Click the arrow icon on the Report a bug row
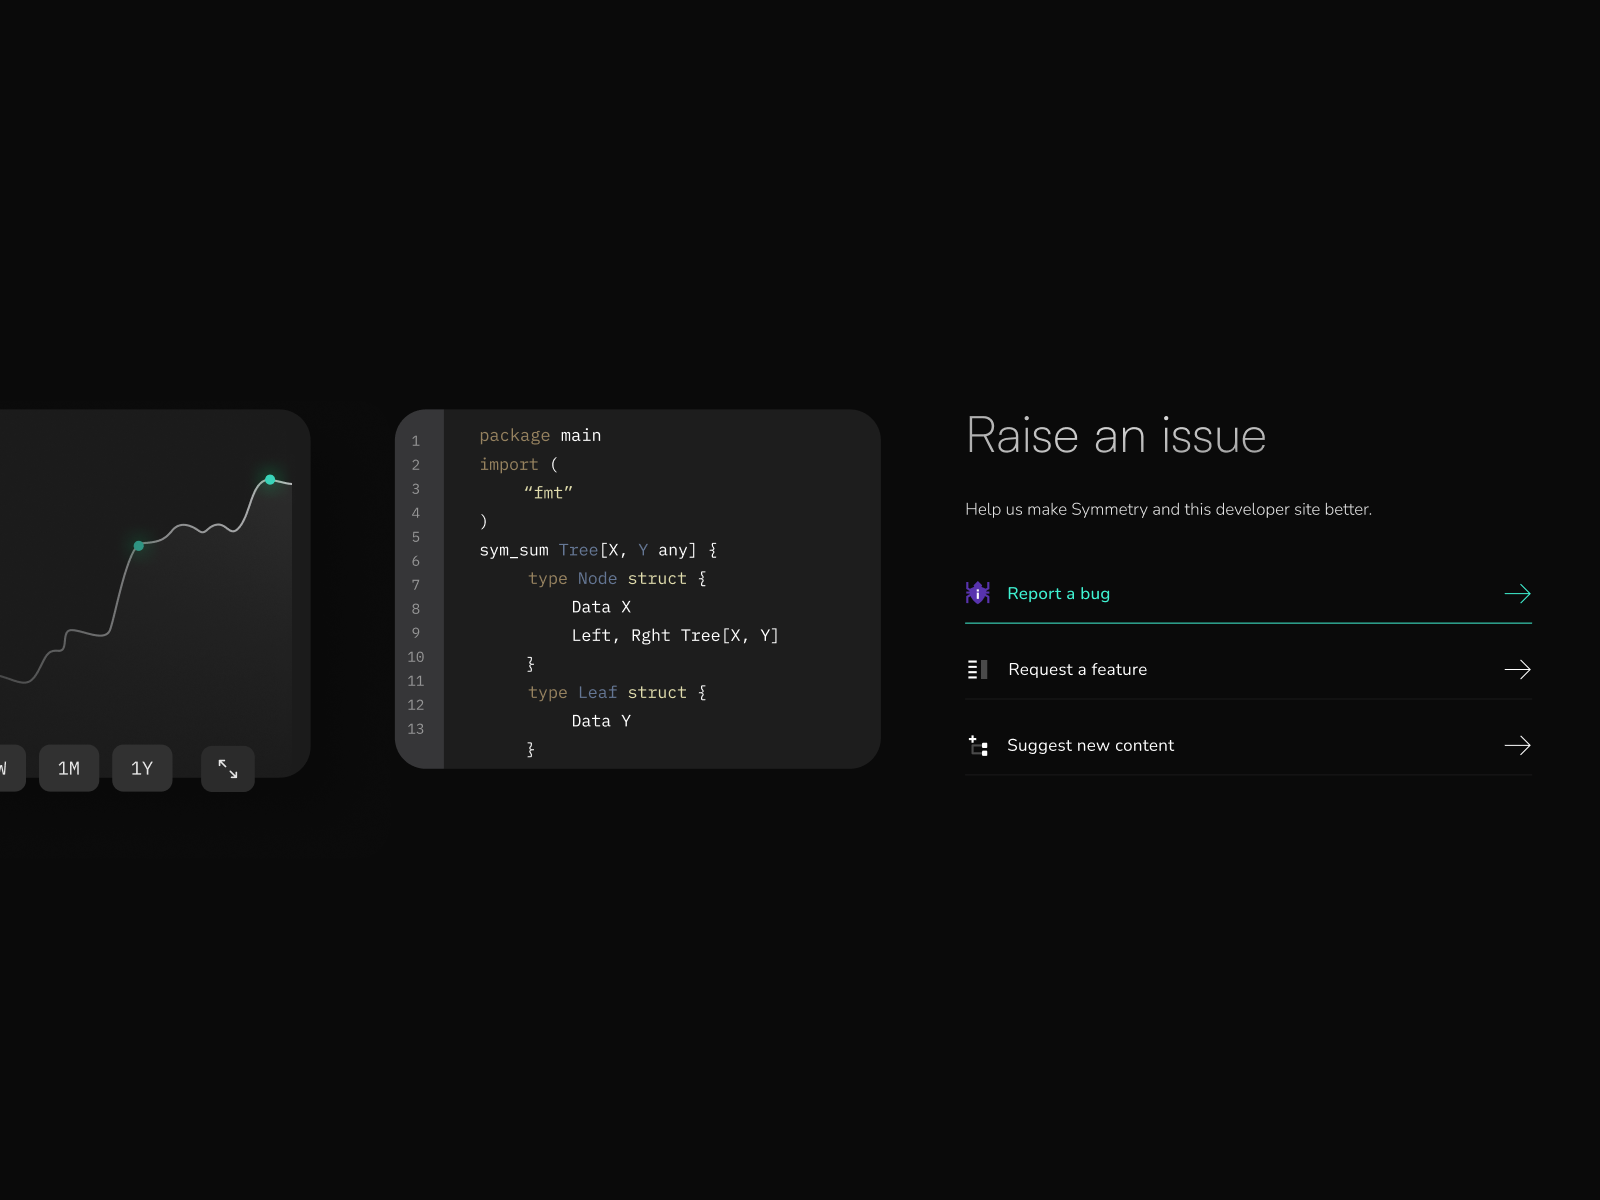 pyautogui.click(x=1518, y=593)
